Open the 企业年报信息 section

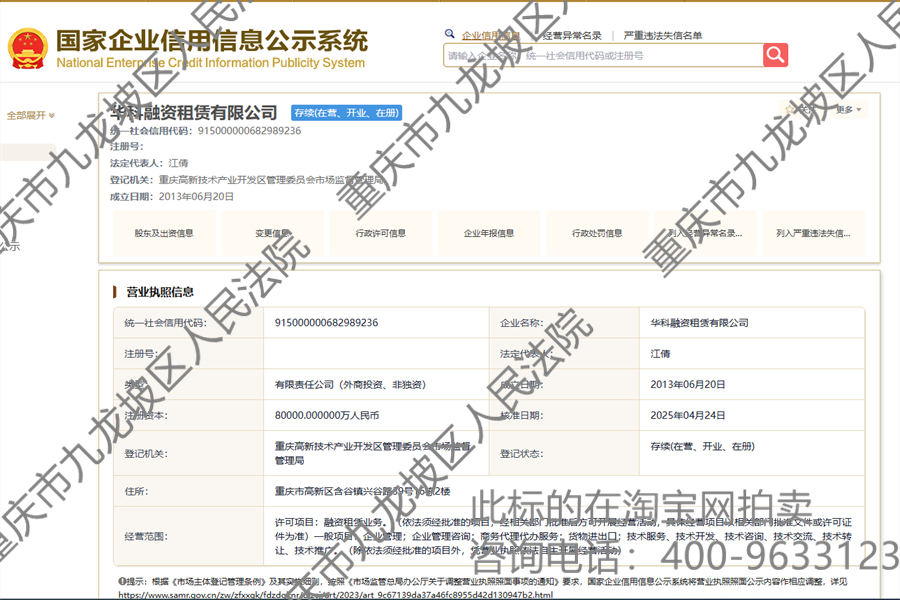[489, 233]
